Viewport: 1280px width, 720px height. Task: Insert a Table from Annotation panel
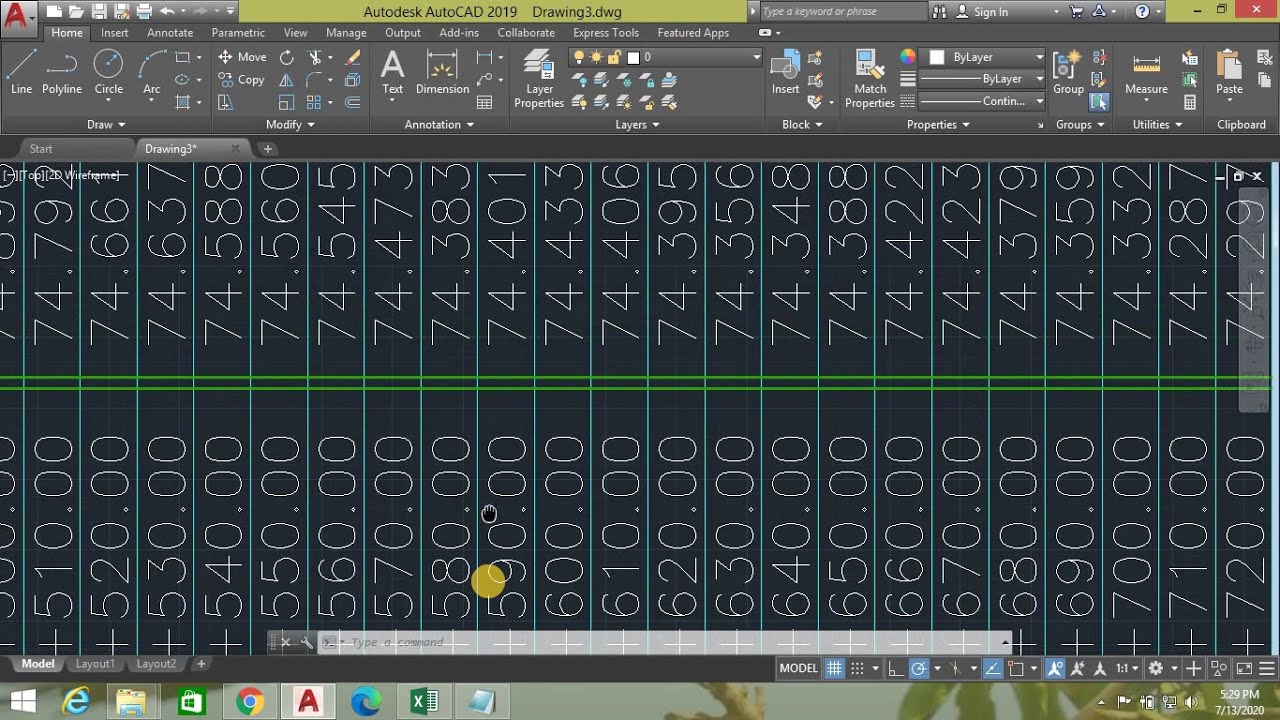(485, 102)
